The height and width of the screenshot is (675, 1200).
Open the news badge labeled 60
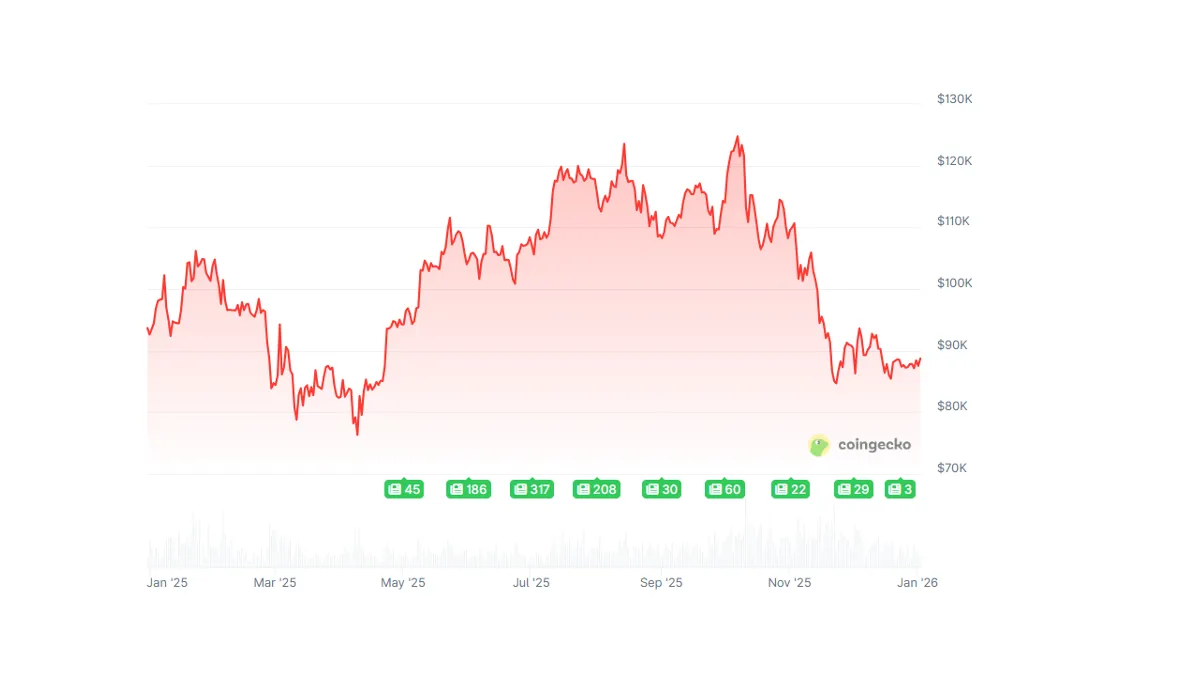tap(725, 489)
